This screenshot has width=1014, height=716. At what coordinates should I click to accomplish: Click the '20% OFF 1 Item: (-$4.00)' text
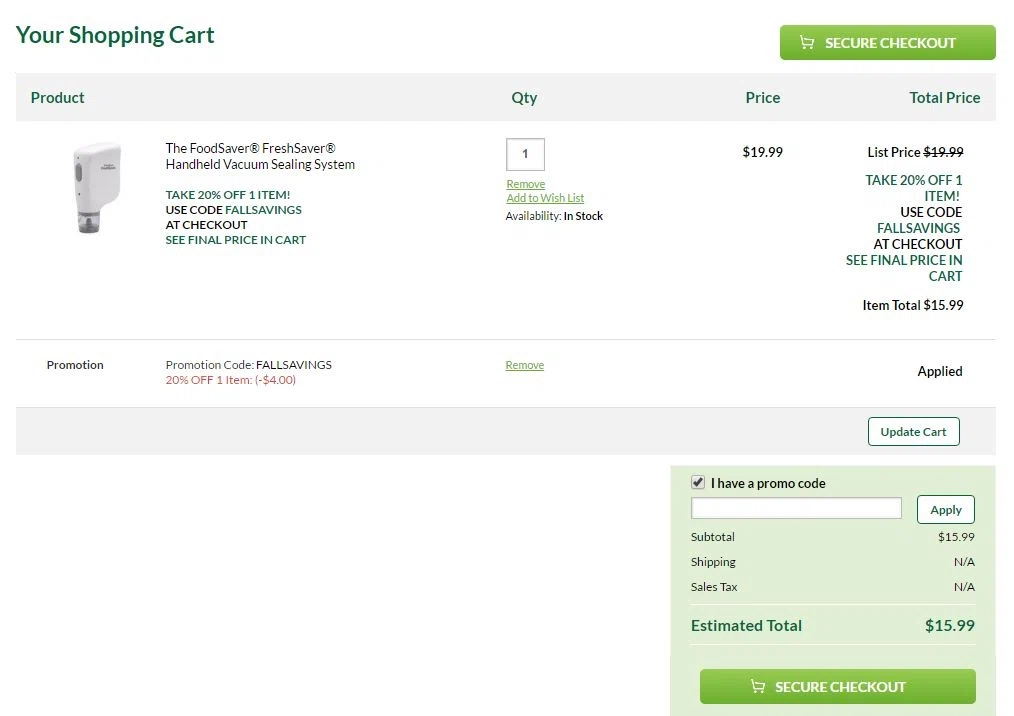point(230,380)
